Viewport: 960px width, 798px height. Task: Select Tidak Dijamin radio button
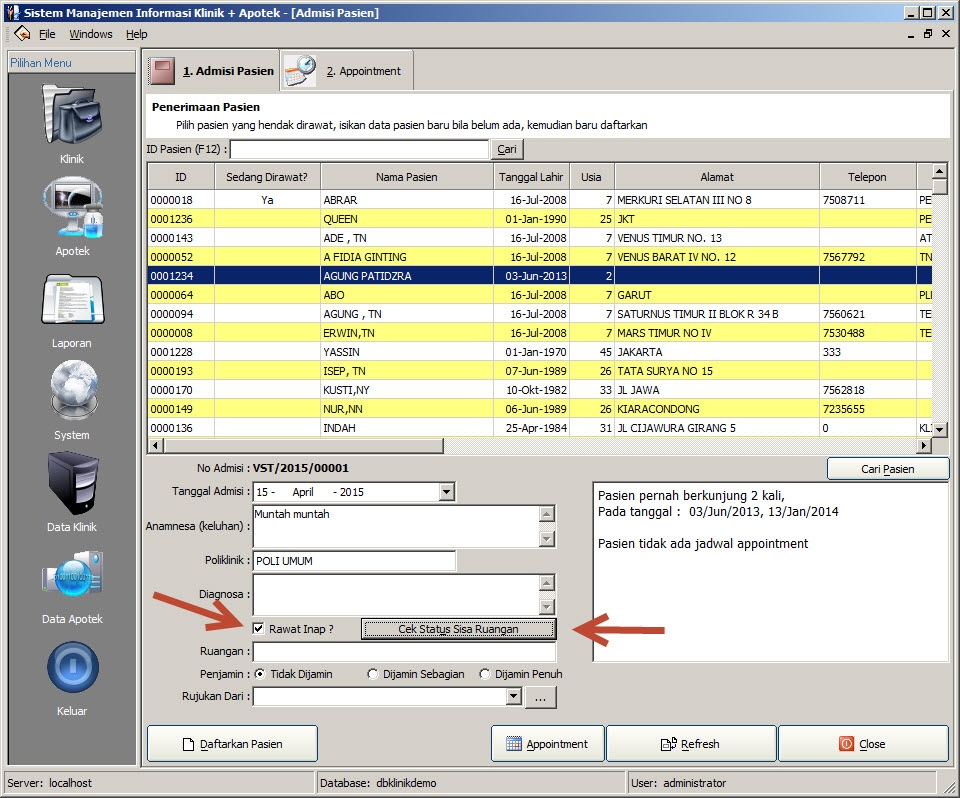(260, 674)
